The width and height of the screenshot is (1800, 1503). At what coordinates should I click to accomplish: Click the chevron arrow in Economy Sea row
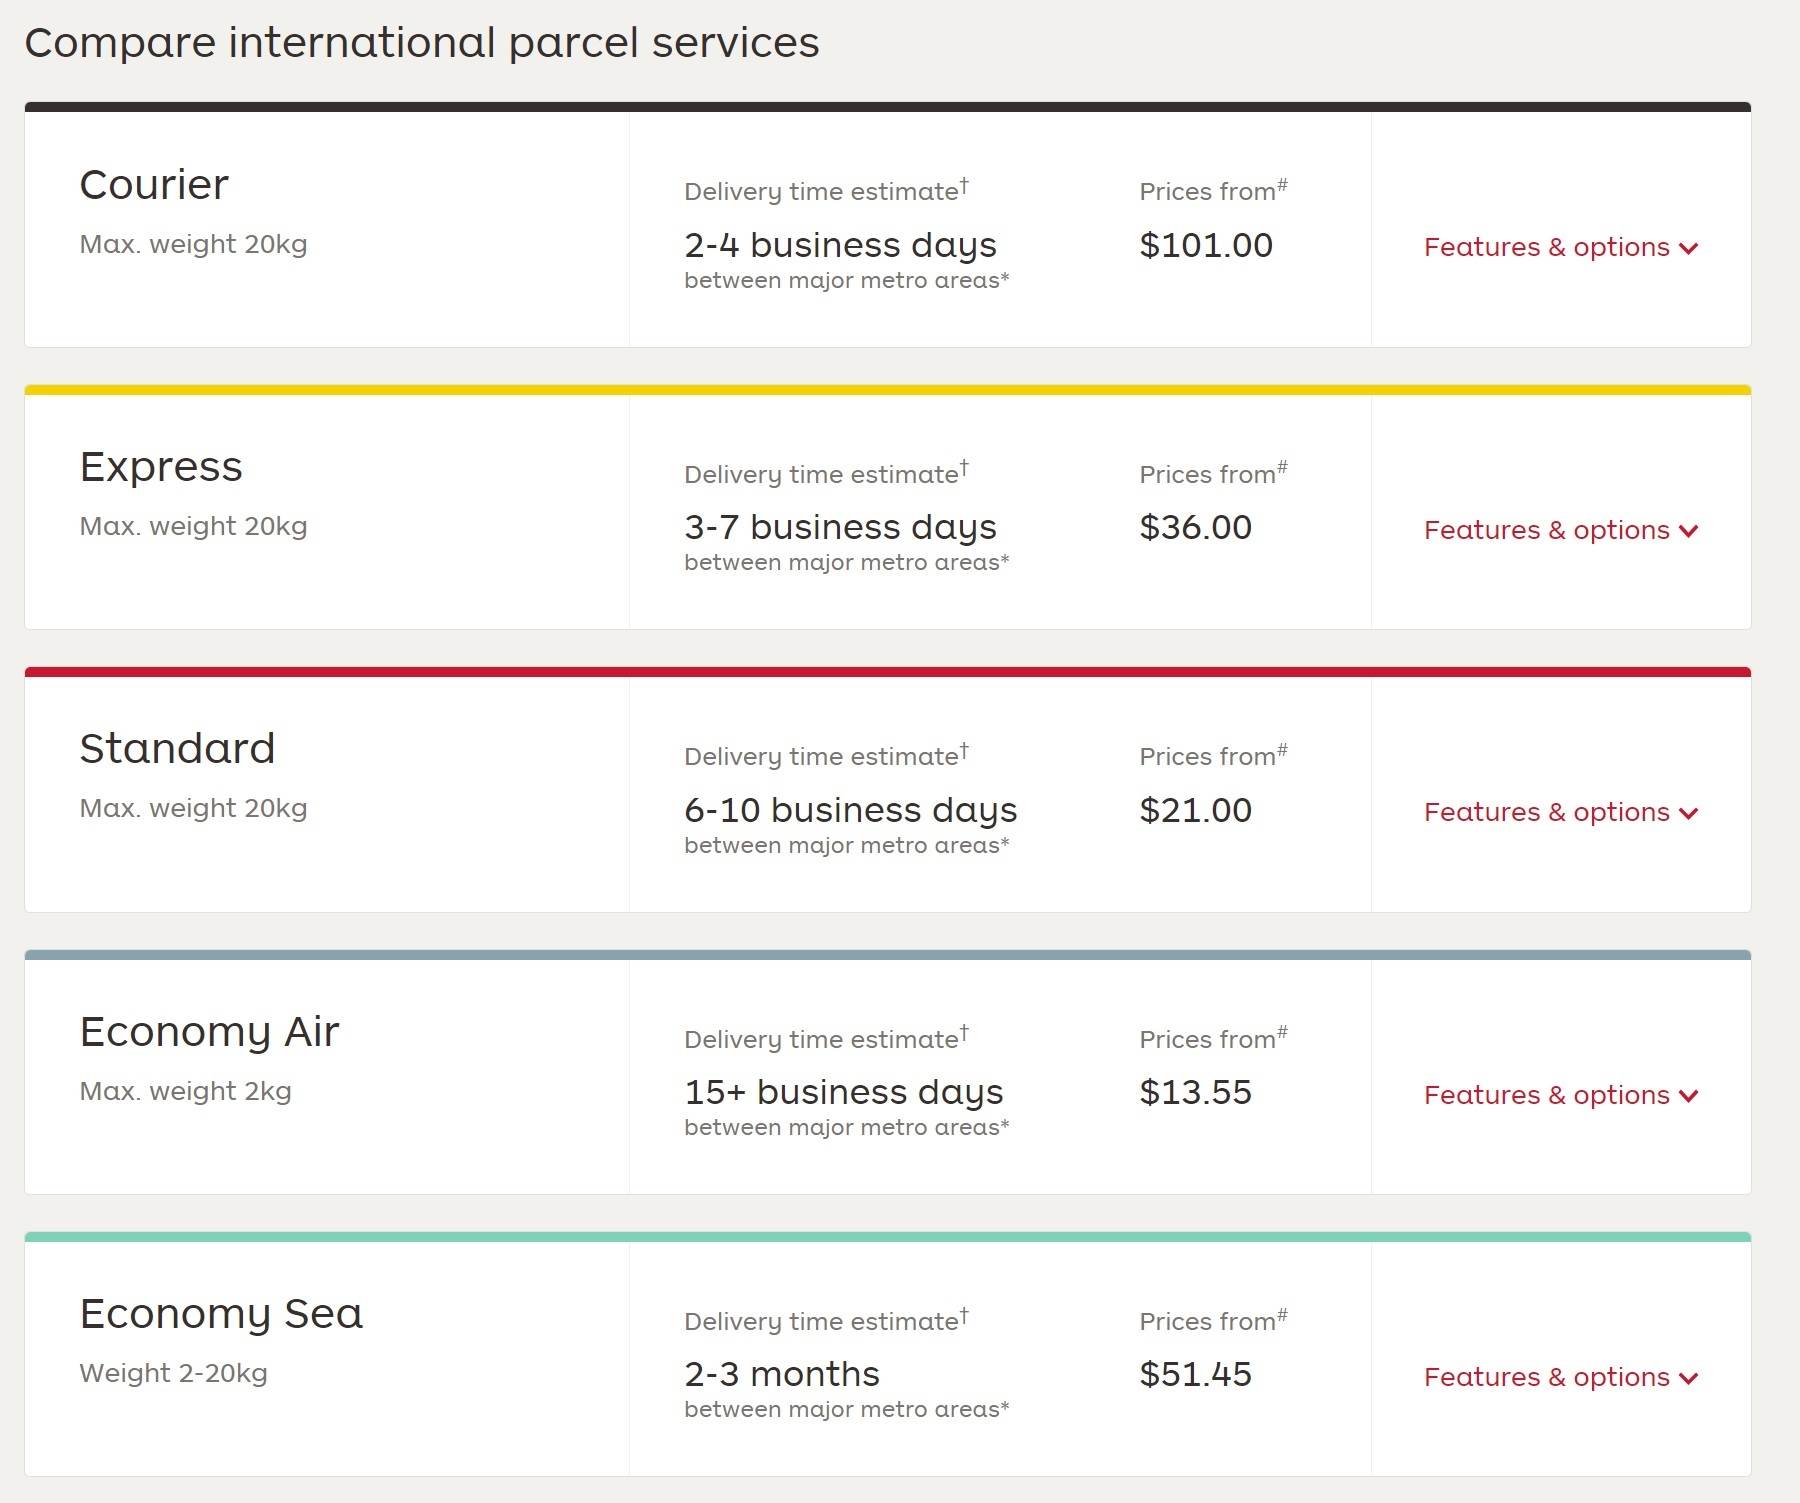[x=1689, y=1378]
